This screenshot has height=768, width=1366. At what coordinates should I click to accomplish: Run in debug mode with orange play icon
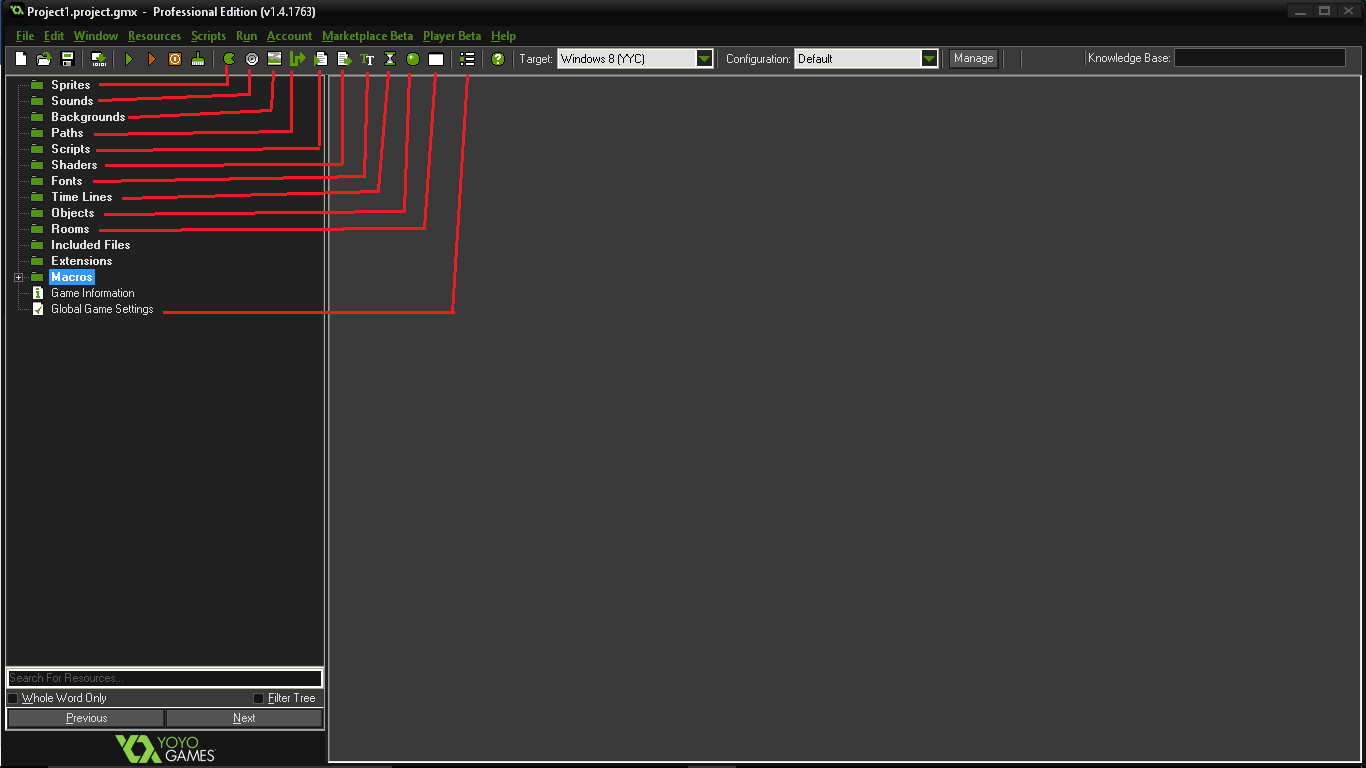[152, 59]
